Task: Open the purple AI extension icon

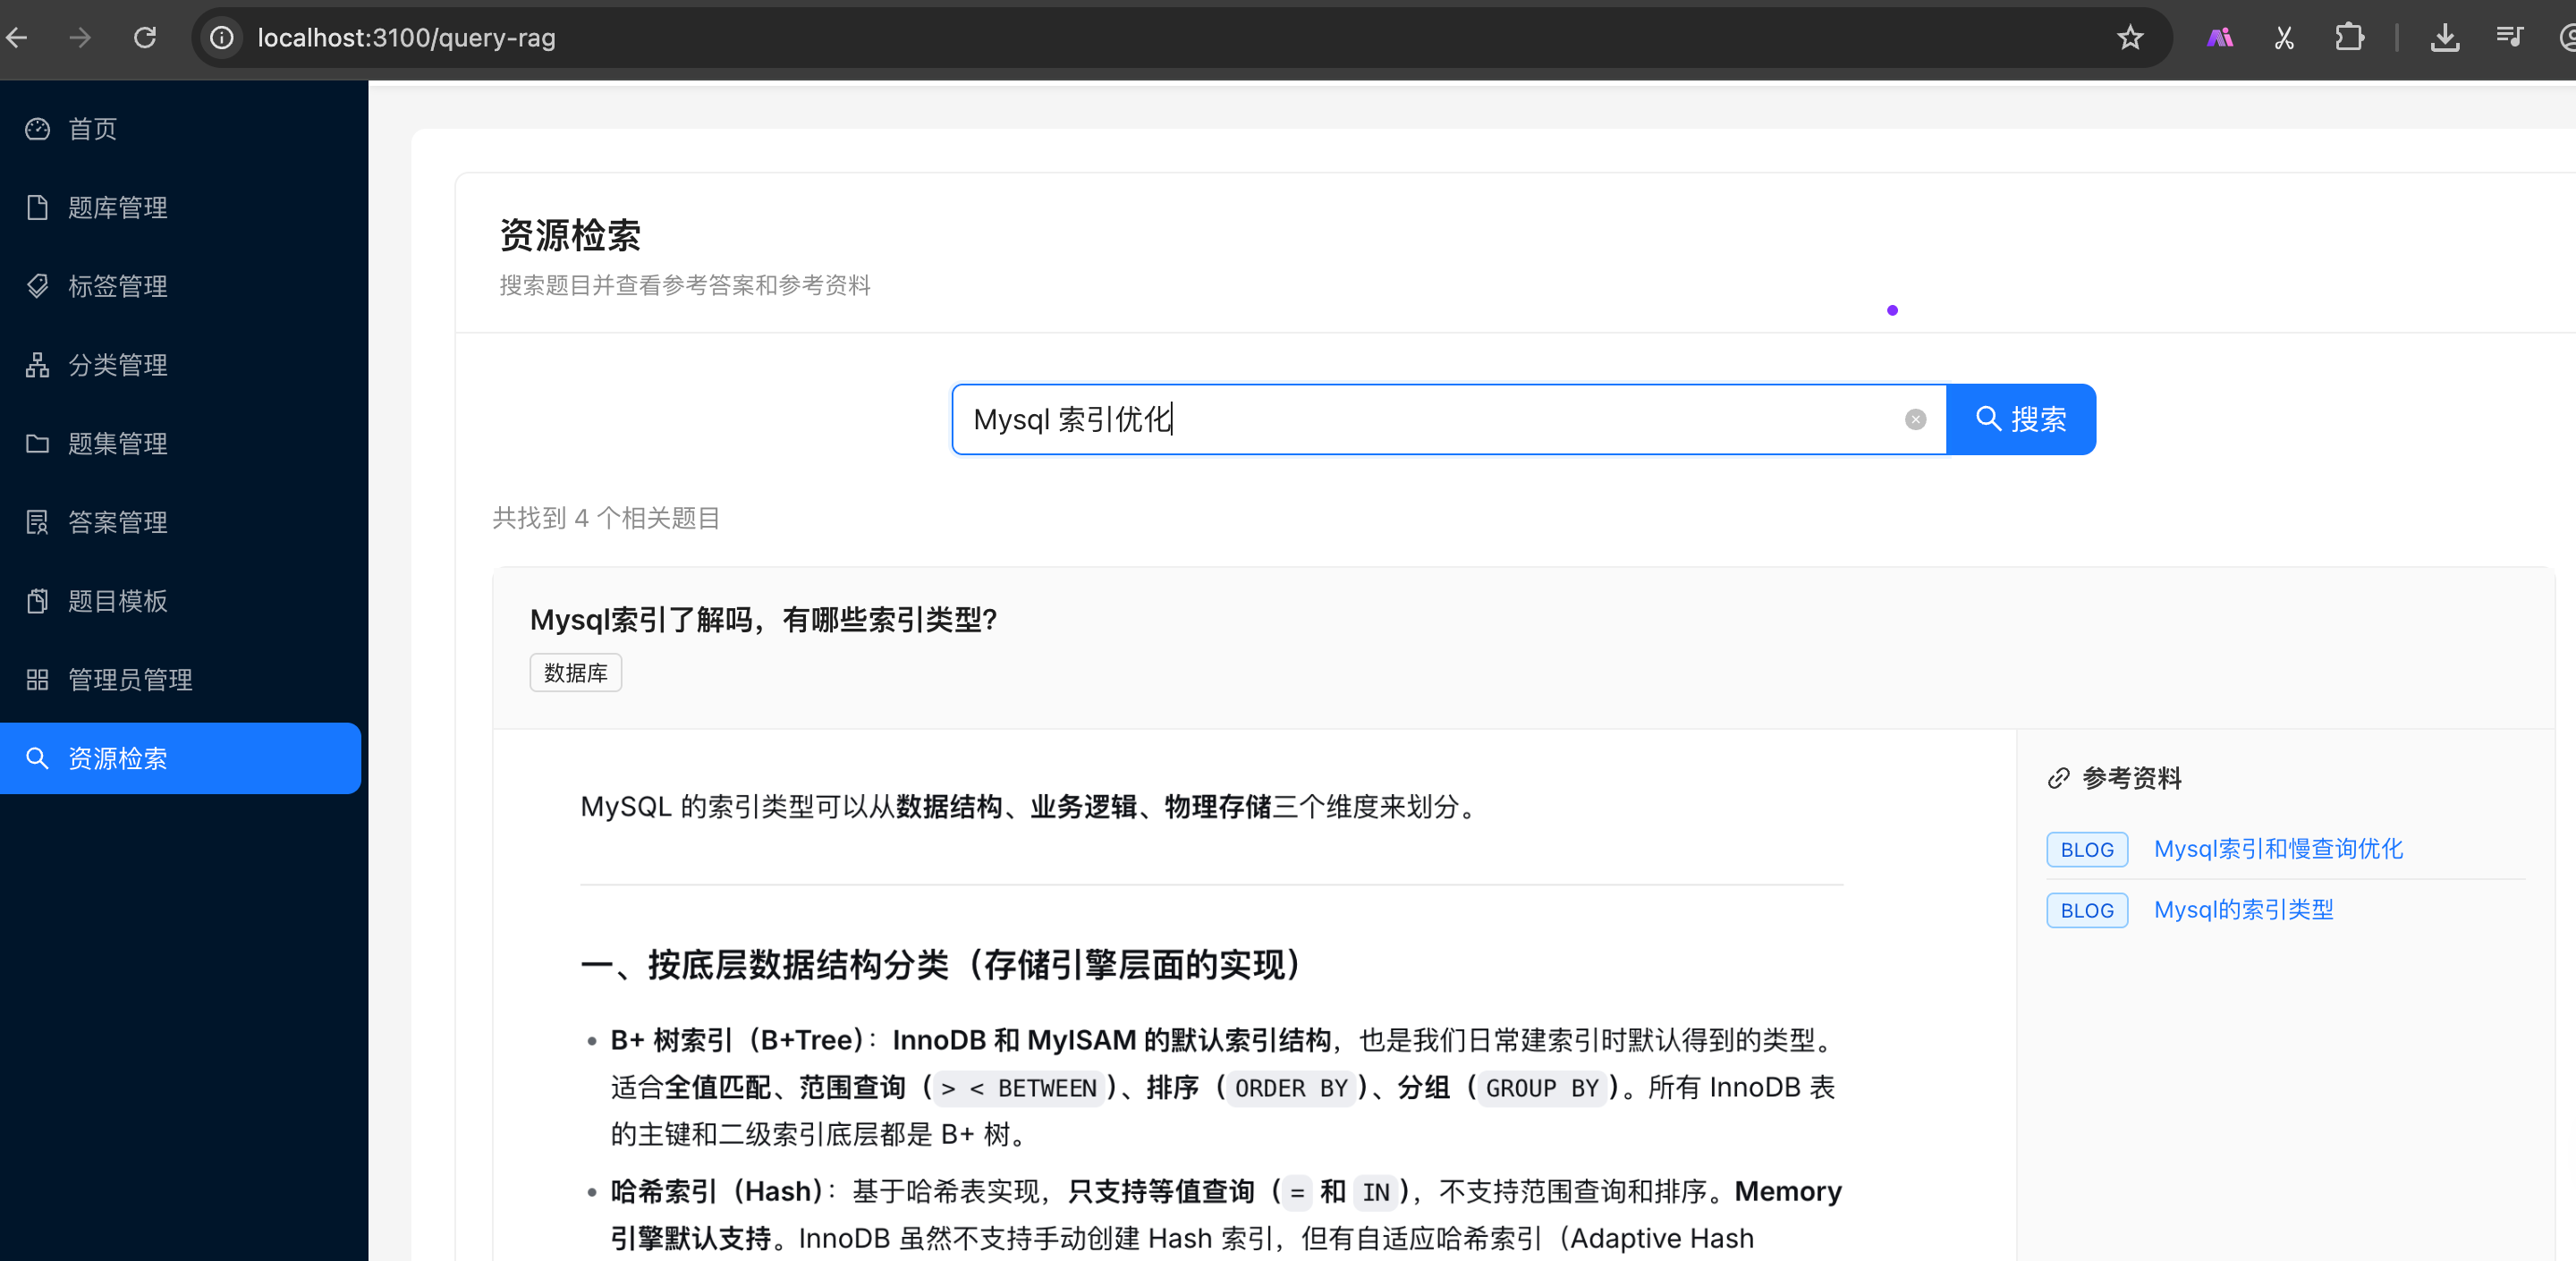Action: (x=2220, y=38)
